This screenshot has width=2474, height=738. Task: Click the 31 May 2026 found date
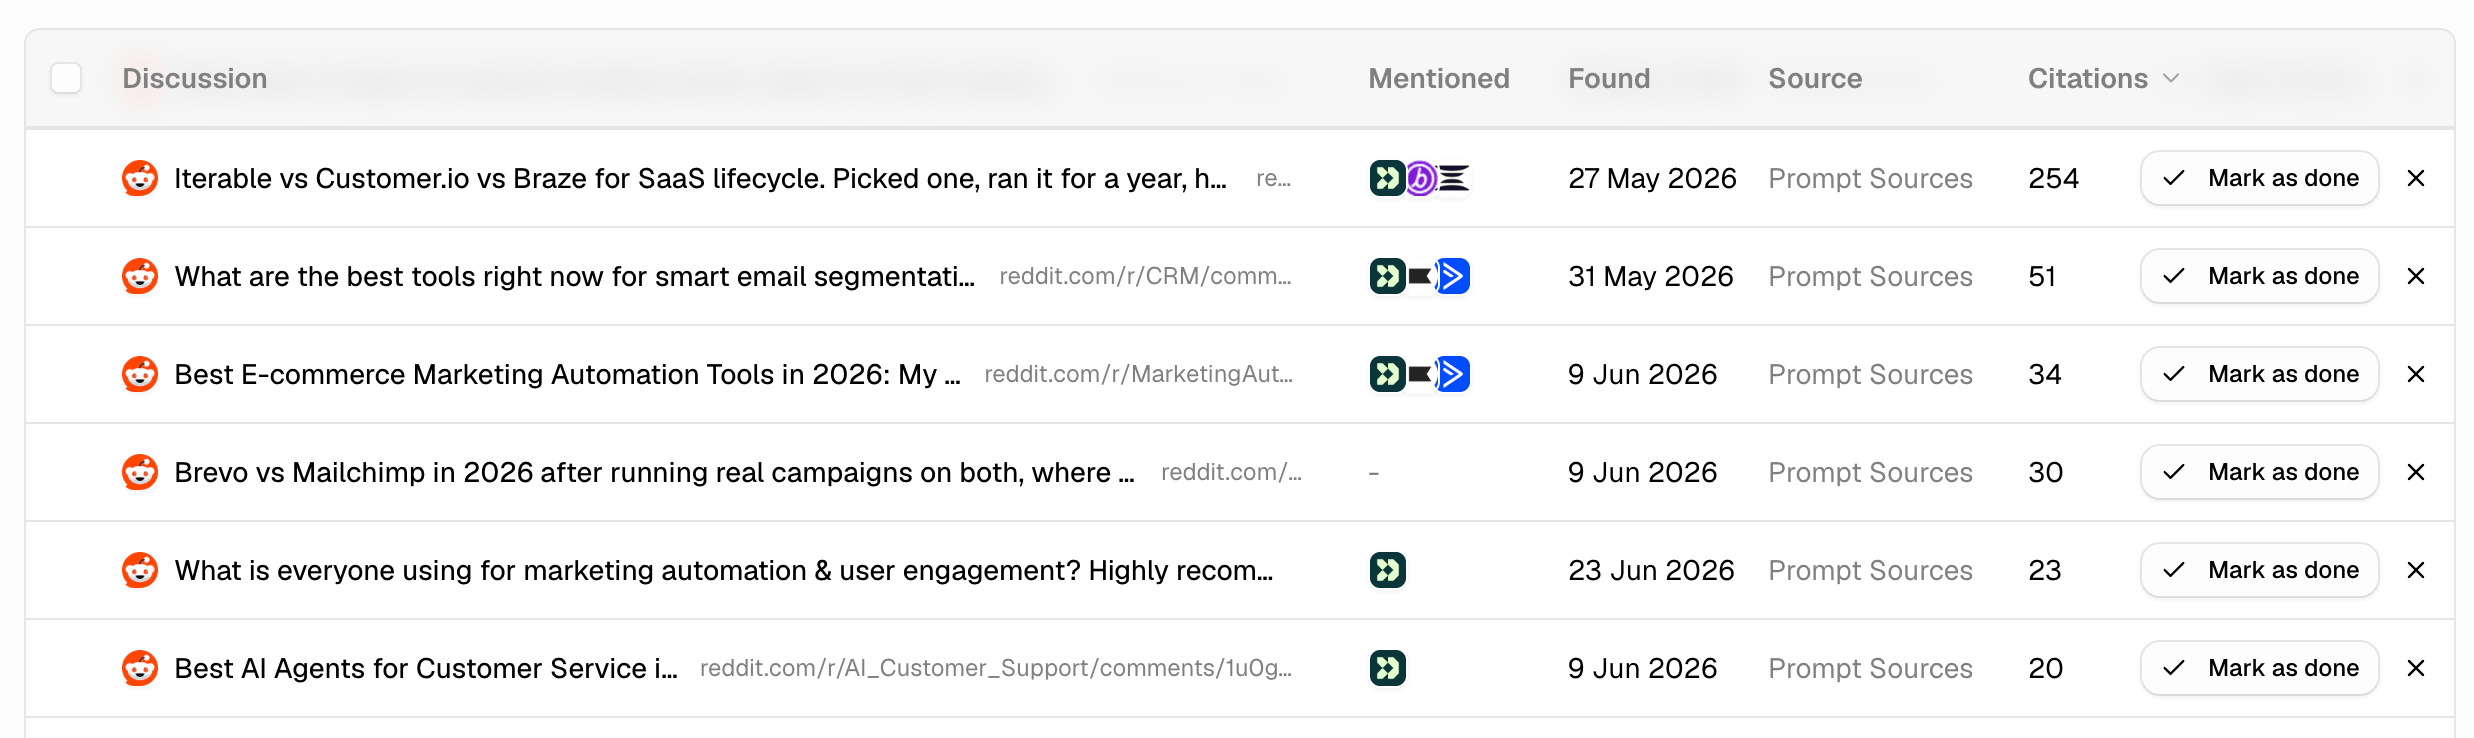pos(1651,276)
